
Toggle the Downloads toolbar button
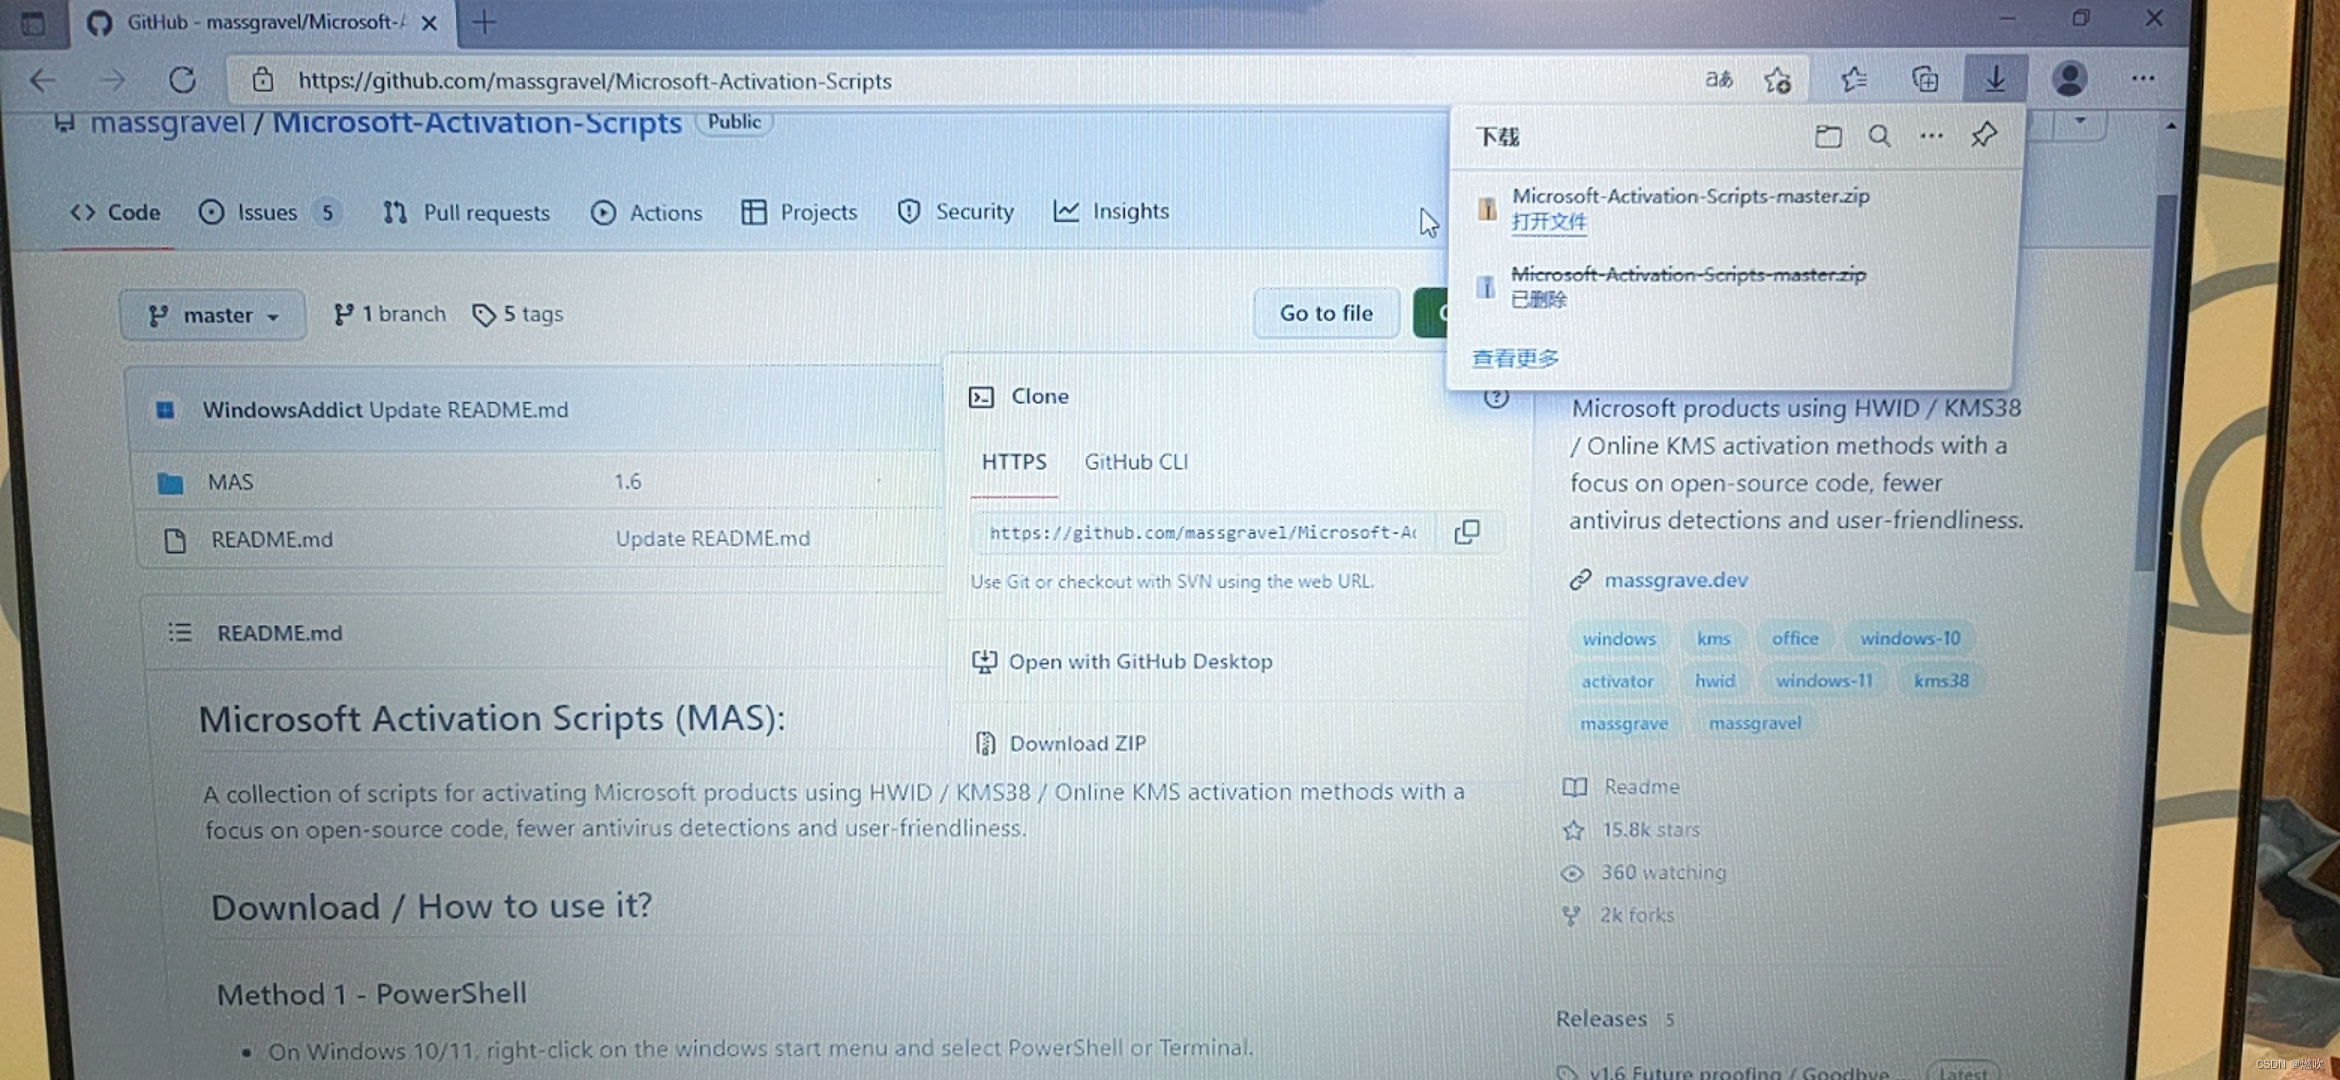pyautogui.click(x=1995, y=78)
